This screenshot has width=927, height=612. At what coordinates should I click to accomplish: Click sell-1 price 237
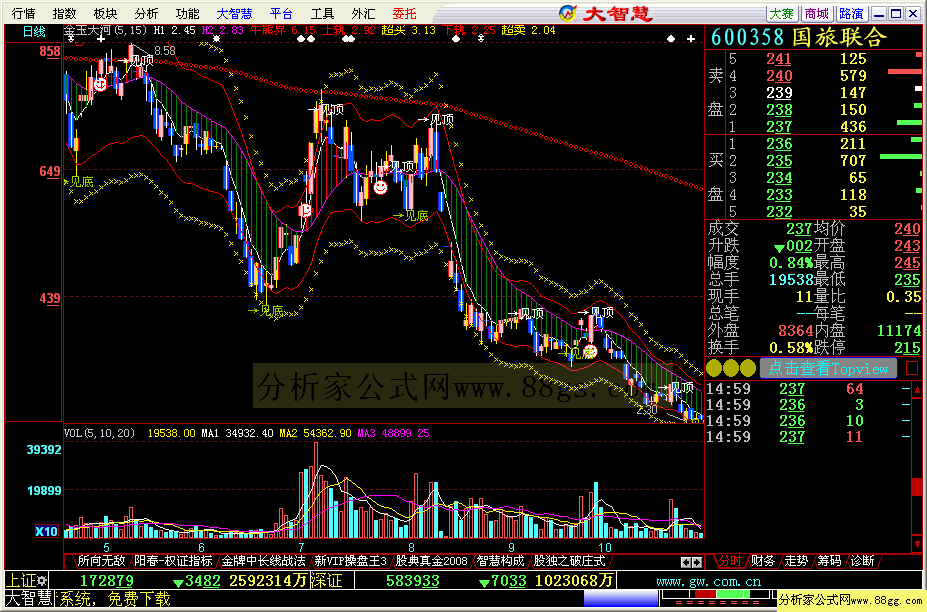pyautogui.click(x=779, y=127)
